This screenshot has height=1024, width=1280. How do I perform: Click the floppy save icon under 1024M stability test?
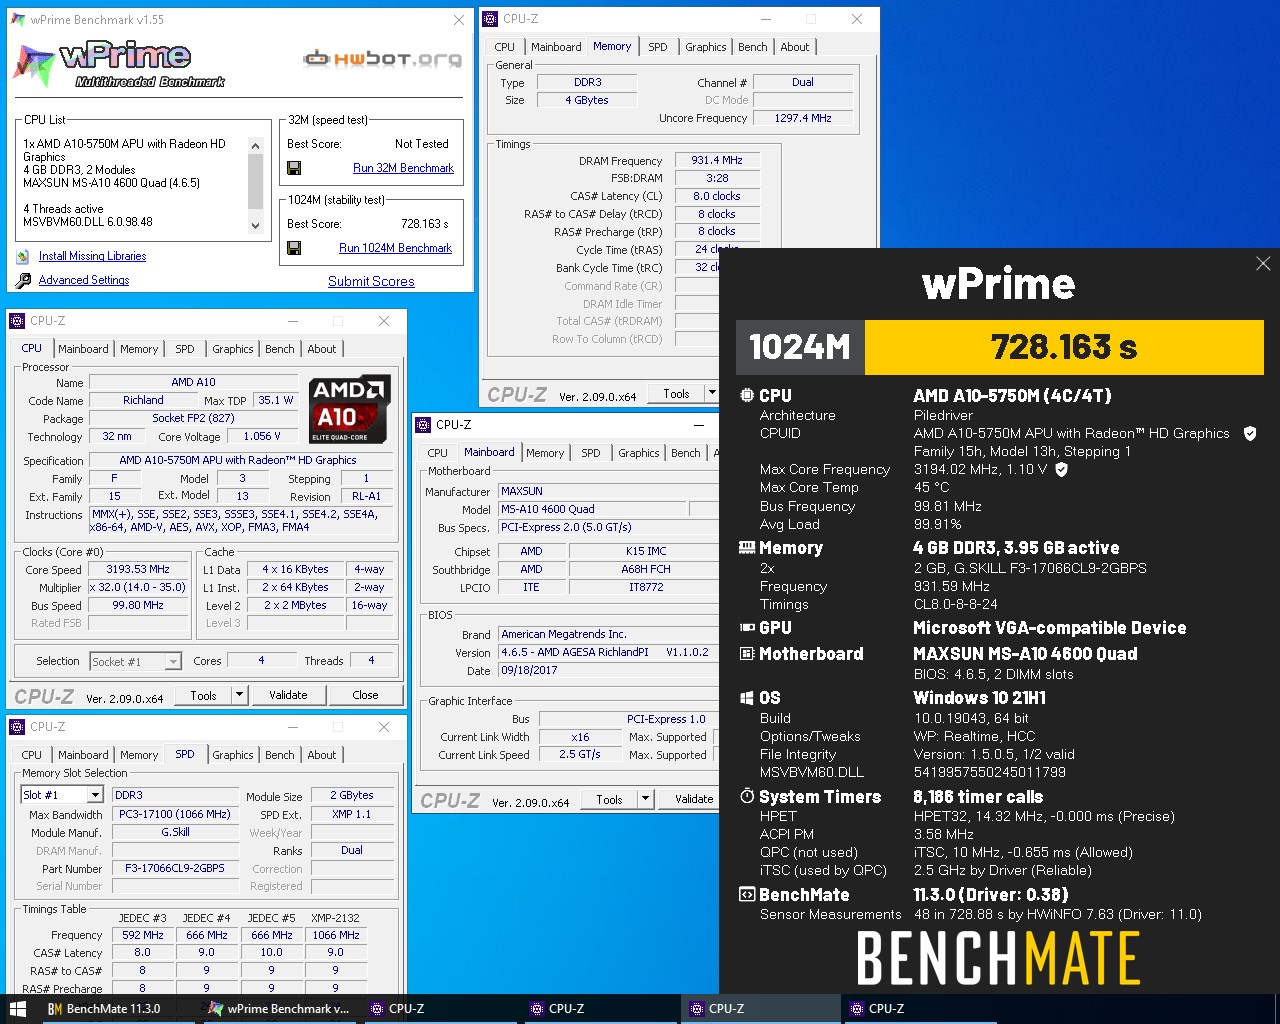pos(294,248)
